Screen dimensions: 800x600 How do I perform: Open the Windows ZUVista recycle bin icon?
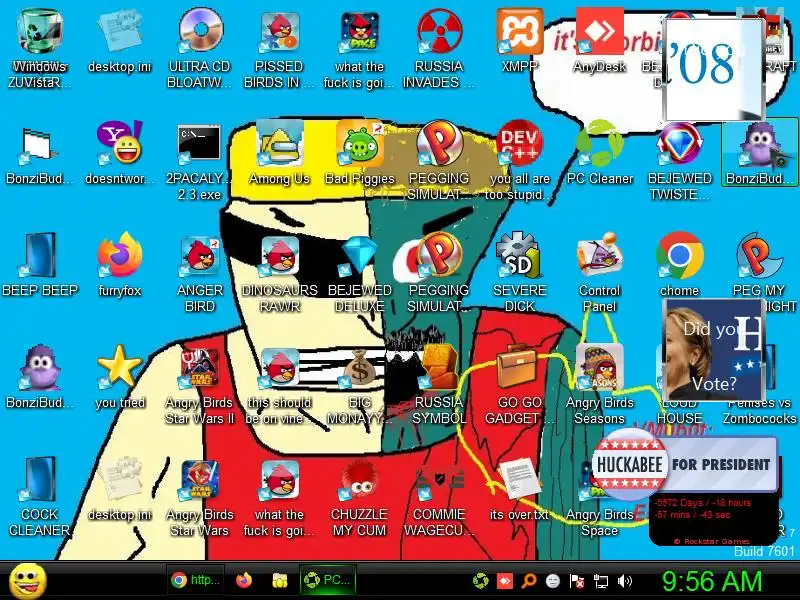coord(39,32)
